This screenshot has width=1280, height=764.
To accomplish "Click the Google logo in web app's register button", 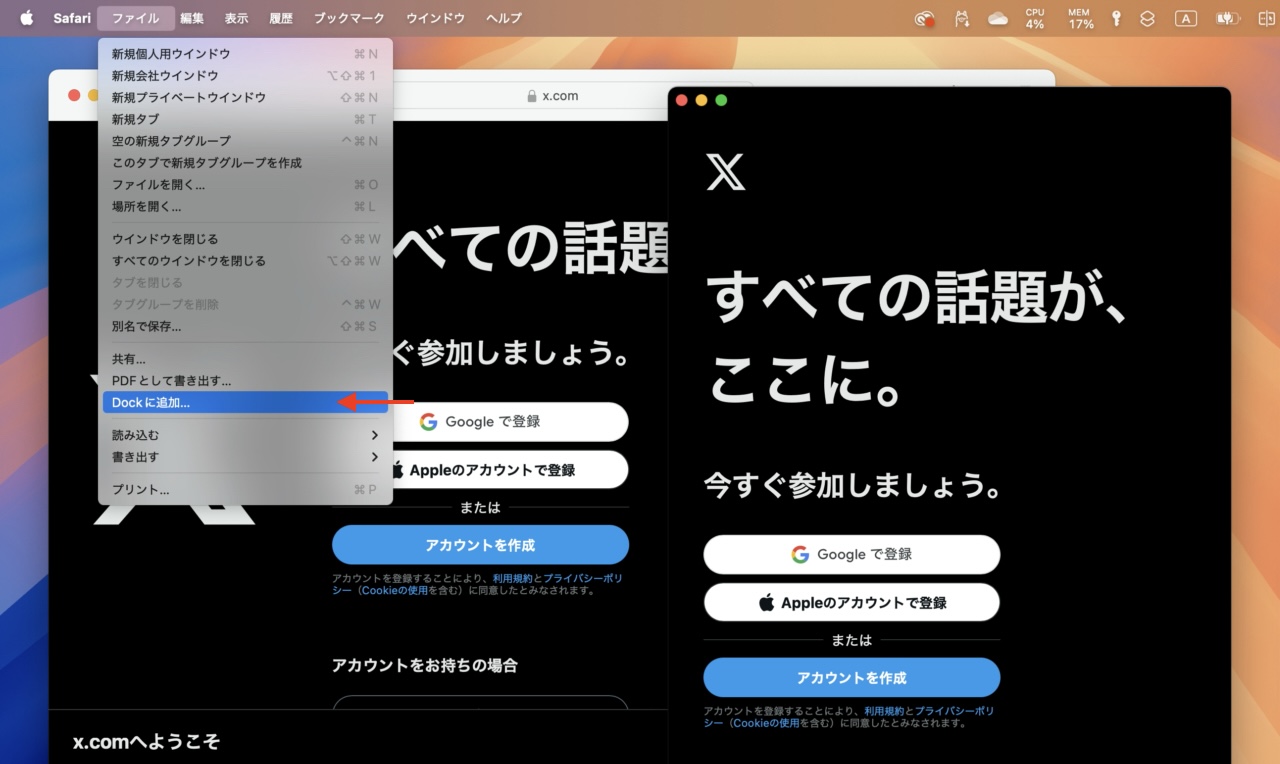I will coord(800,554).
